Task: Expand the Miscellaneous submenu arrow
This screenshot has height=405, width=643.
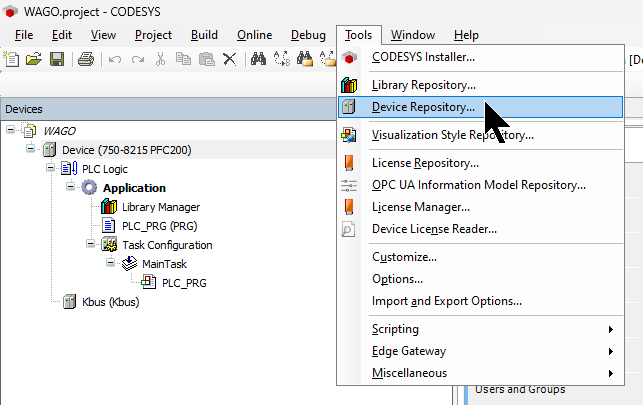Action: 611,373
